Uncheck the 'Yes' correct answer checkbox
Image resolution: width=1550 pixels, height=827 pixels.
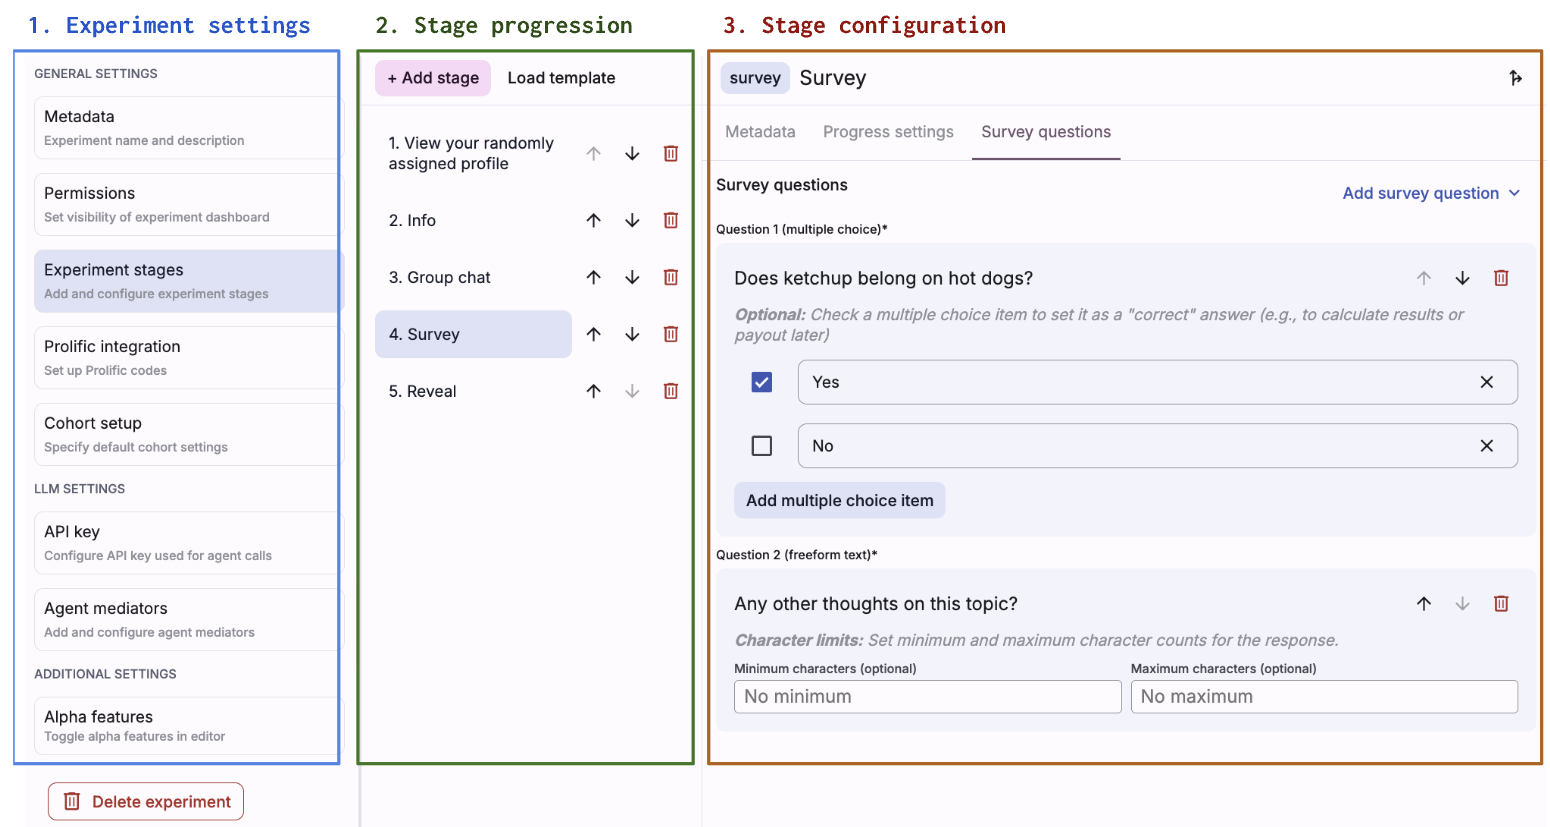tap(762, 382)
